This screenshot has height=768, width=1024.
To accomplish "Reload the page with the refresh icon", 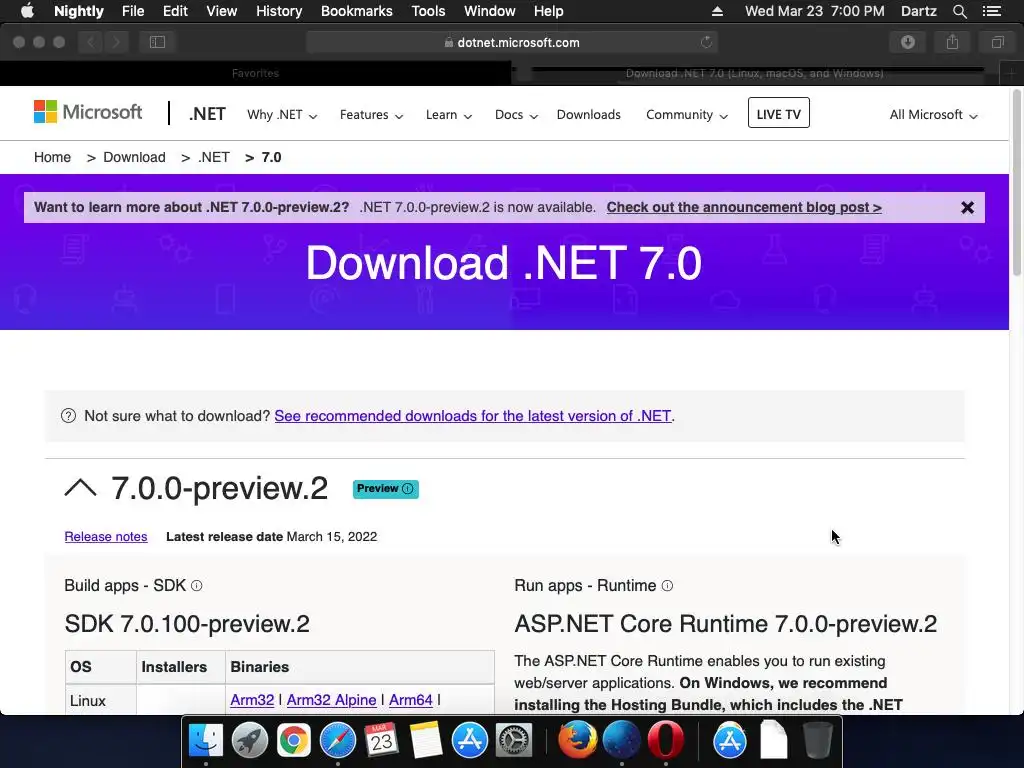I will tap(706, 42).
